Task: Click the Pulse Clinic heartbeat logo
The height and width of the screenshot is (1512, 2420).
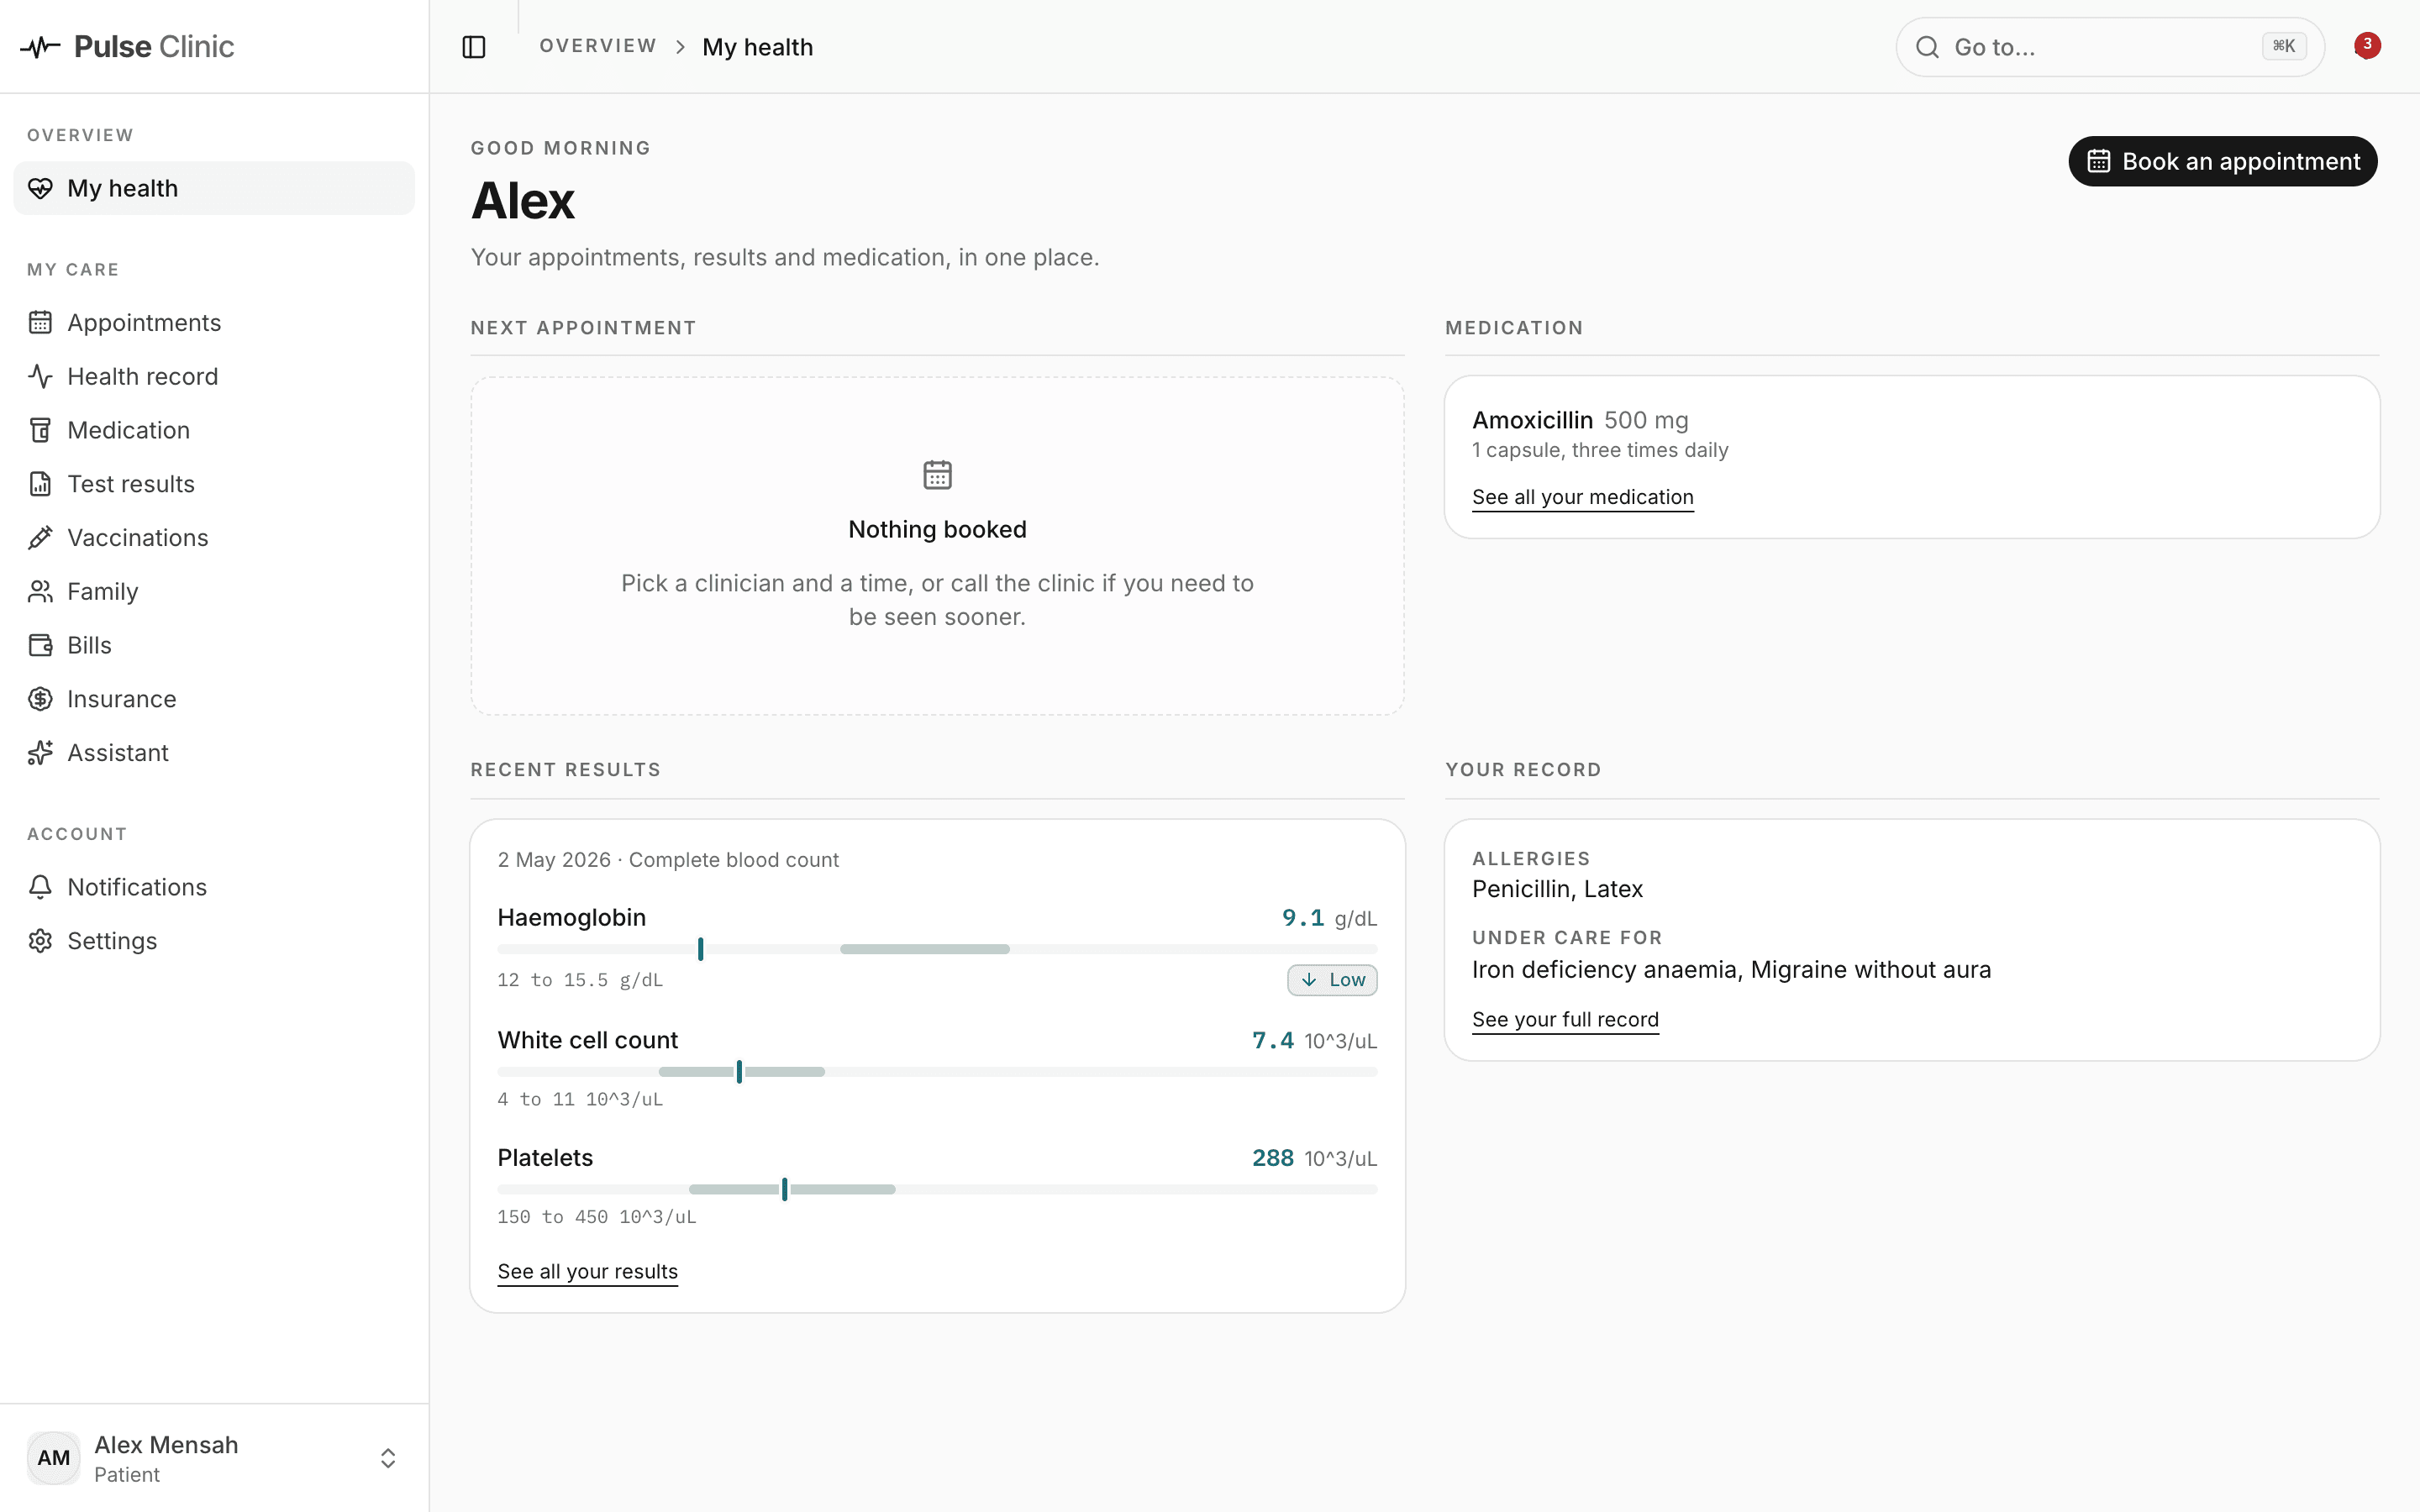Action: pos(40,47)
